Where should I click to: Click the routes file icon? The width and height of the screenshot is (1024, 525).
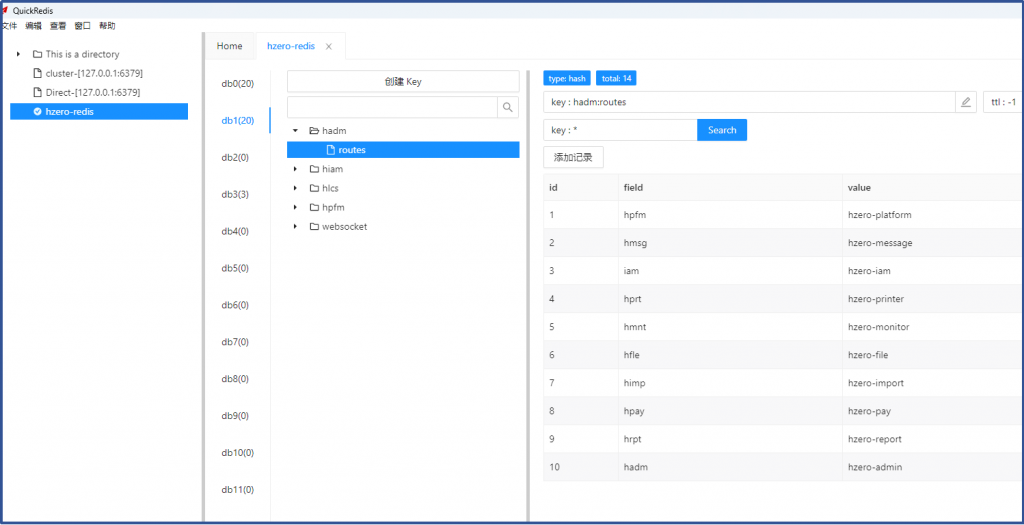pyautogui.click(x=330, y=150)
